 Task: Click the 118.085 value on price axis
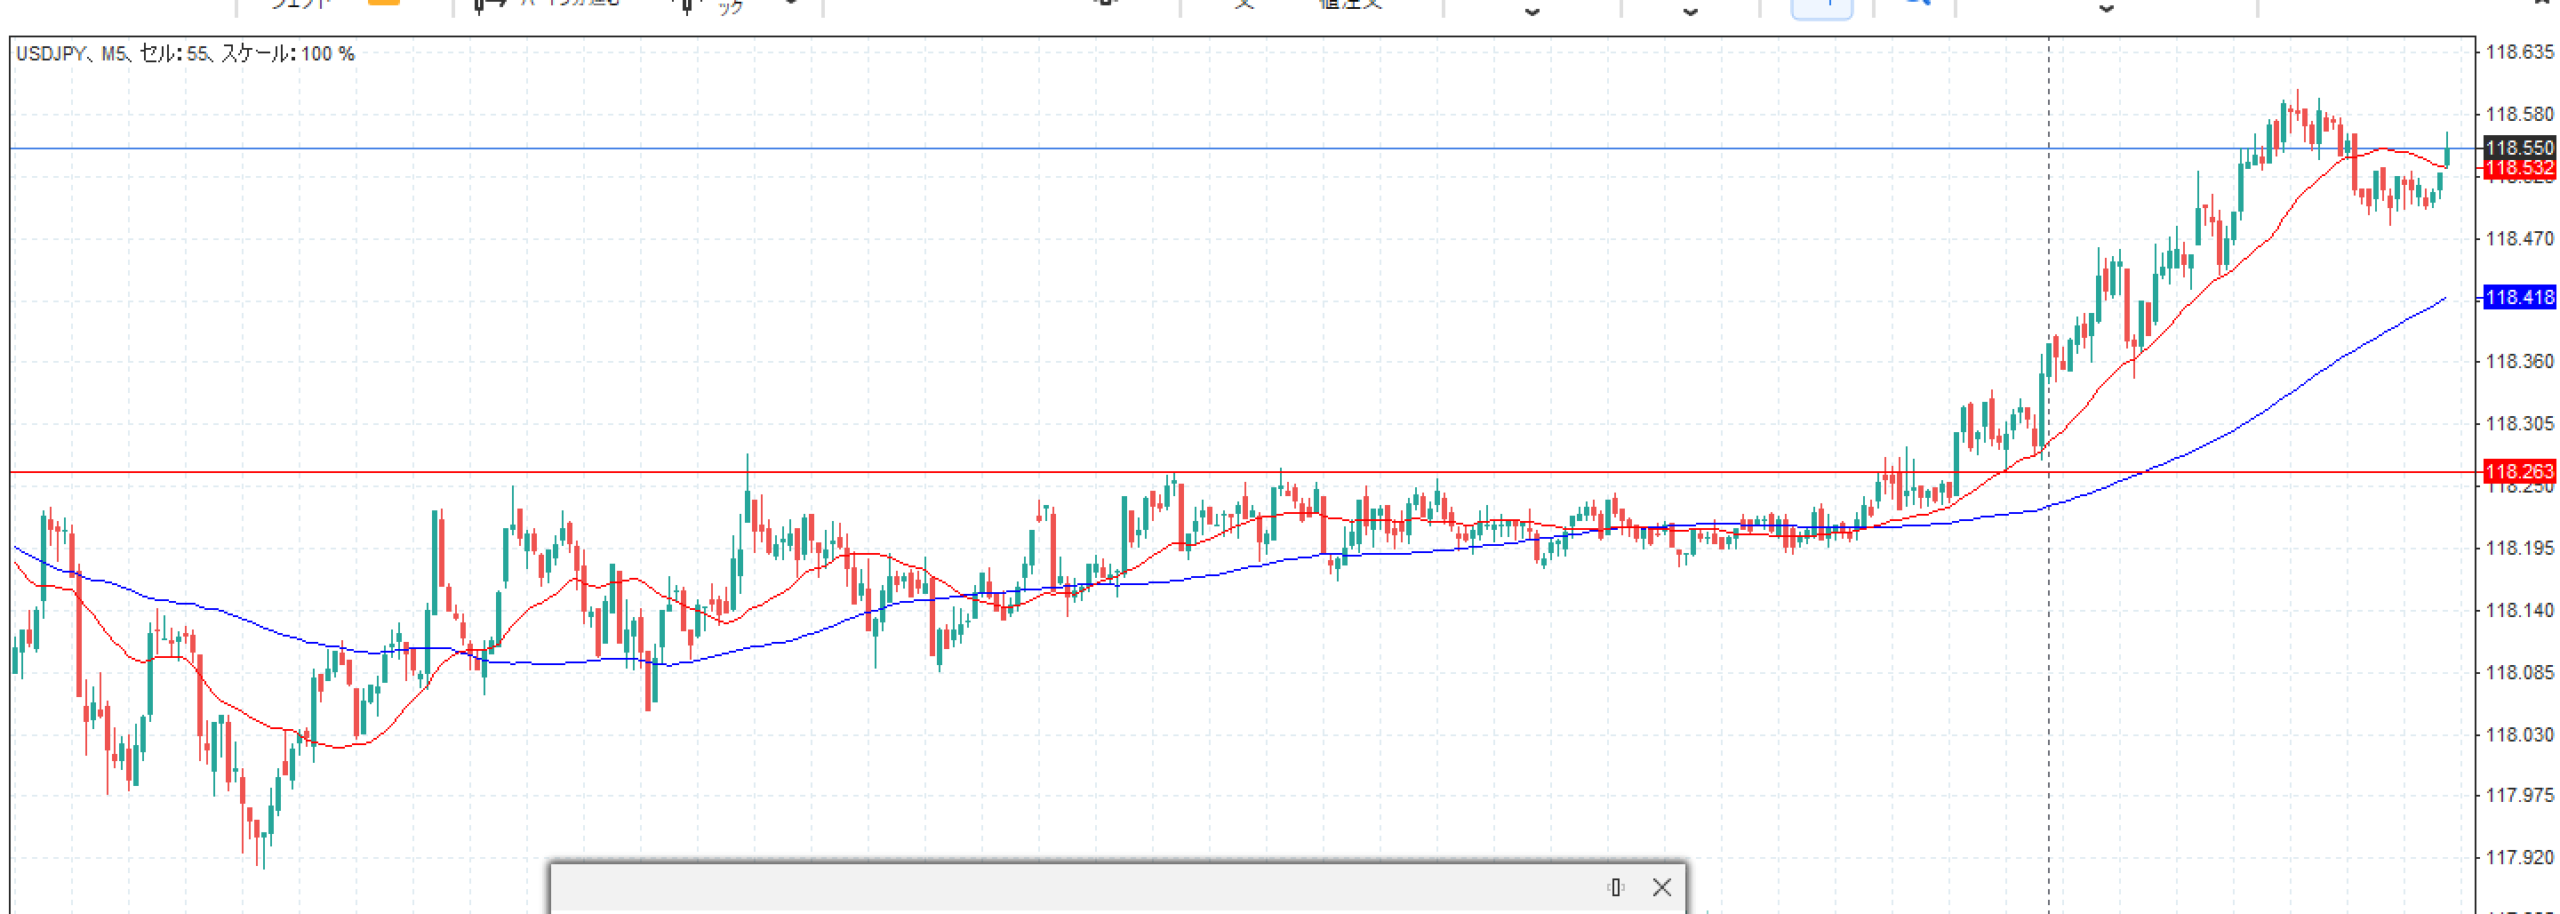pos(2518,672)
